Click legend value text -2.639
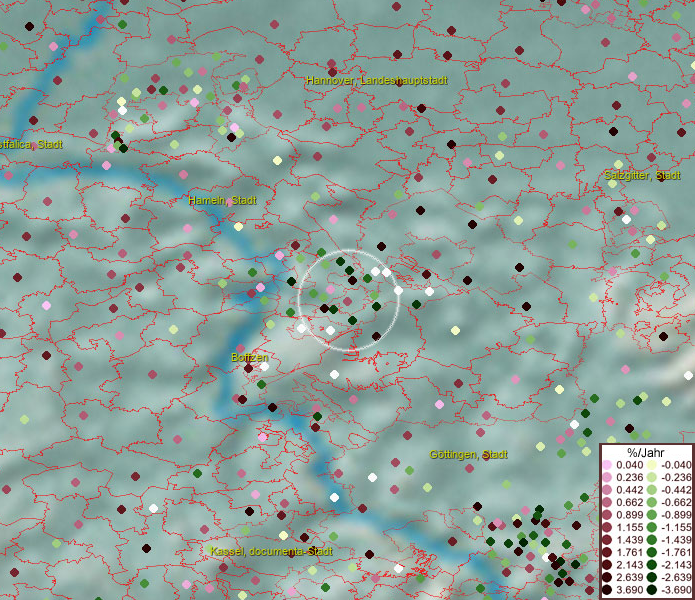 676,577
